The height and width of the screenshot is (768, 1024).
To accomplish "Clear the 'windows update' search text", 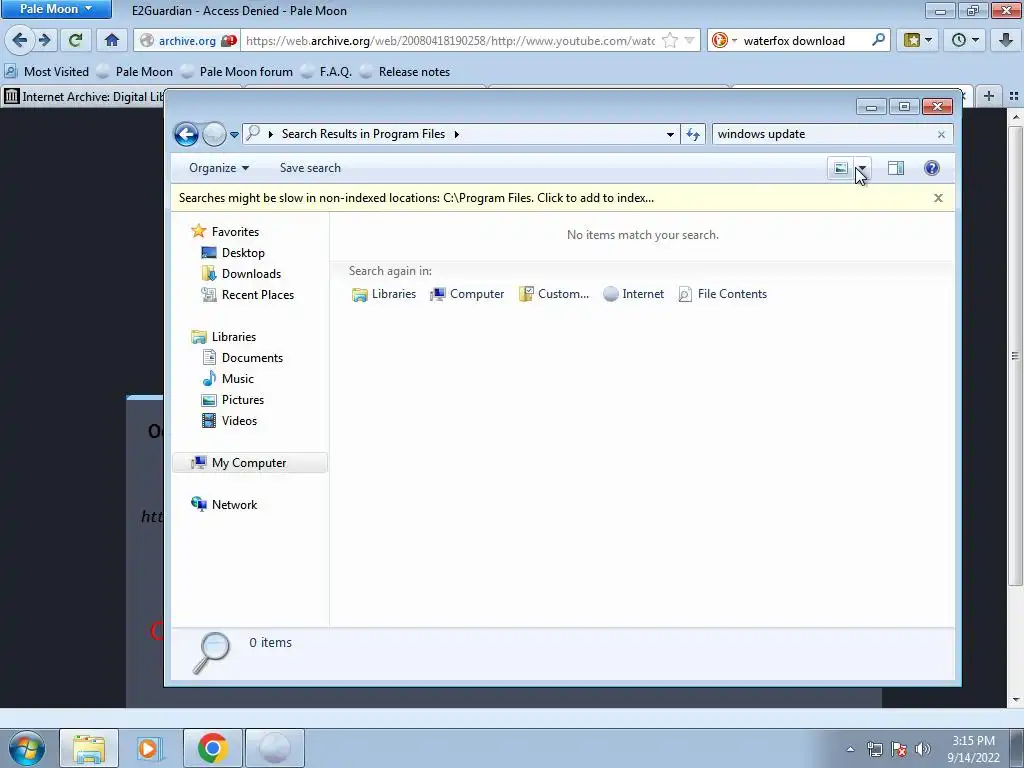I will tap(941, 135).
